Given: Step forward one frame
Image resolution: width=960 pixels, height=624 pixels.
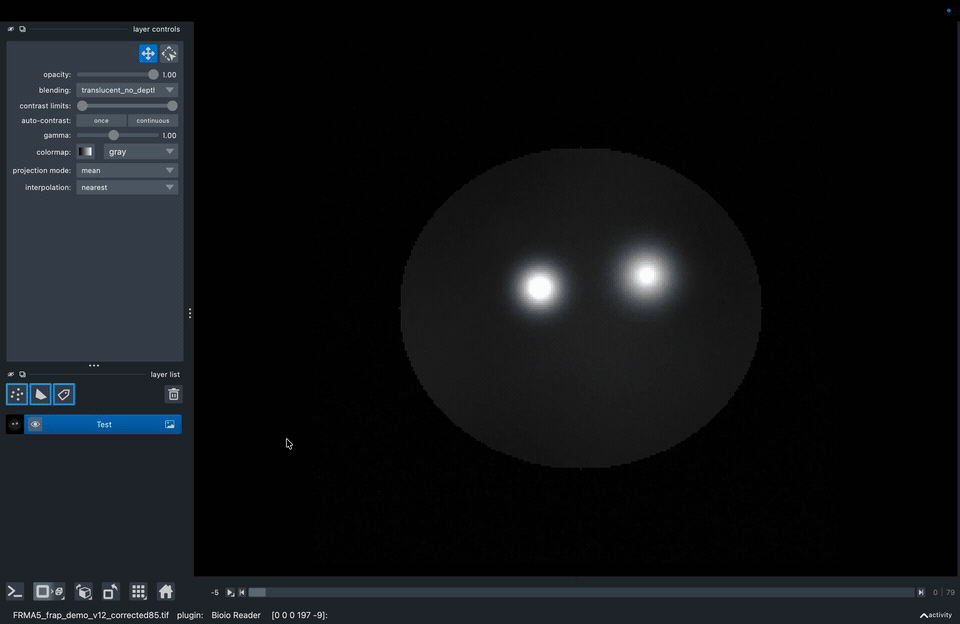Looking at the screenshot, I should (920, 592).
